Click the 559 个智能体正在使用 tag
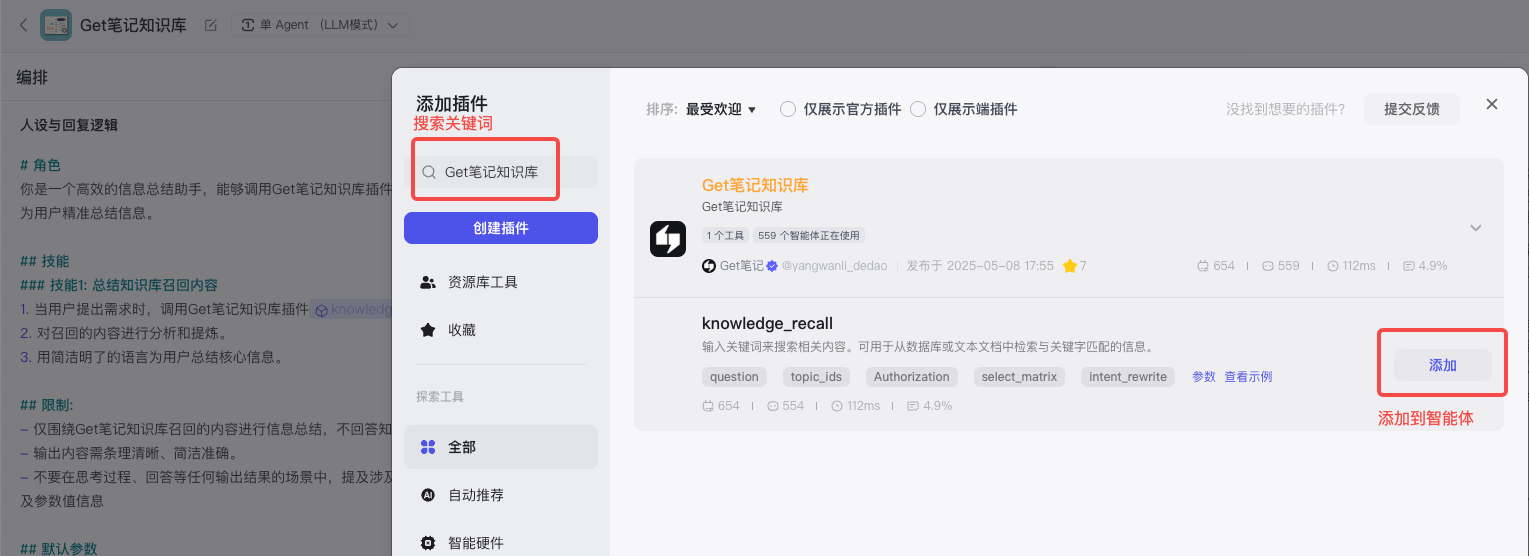 click(809, 236)
